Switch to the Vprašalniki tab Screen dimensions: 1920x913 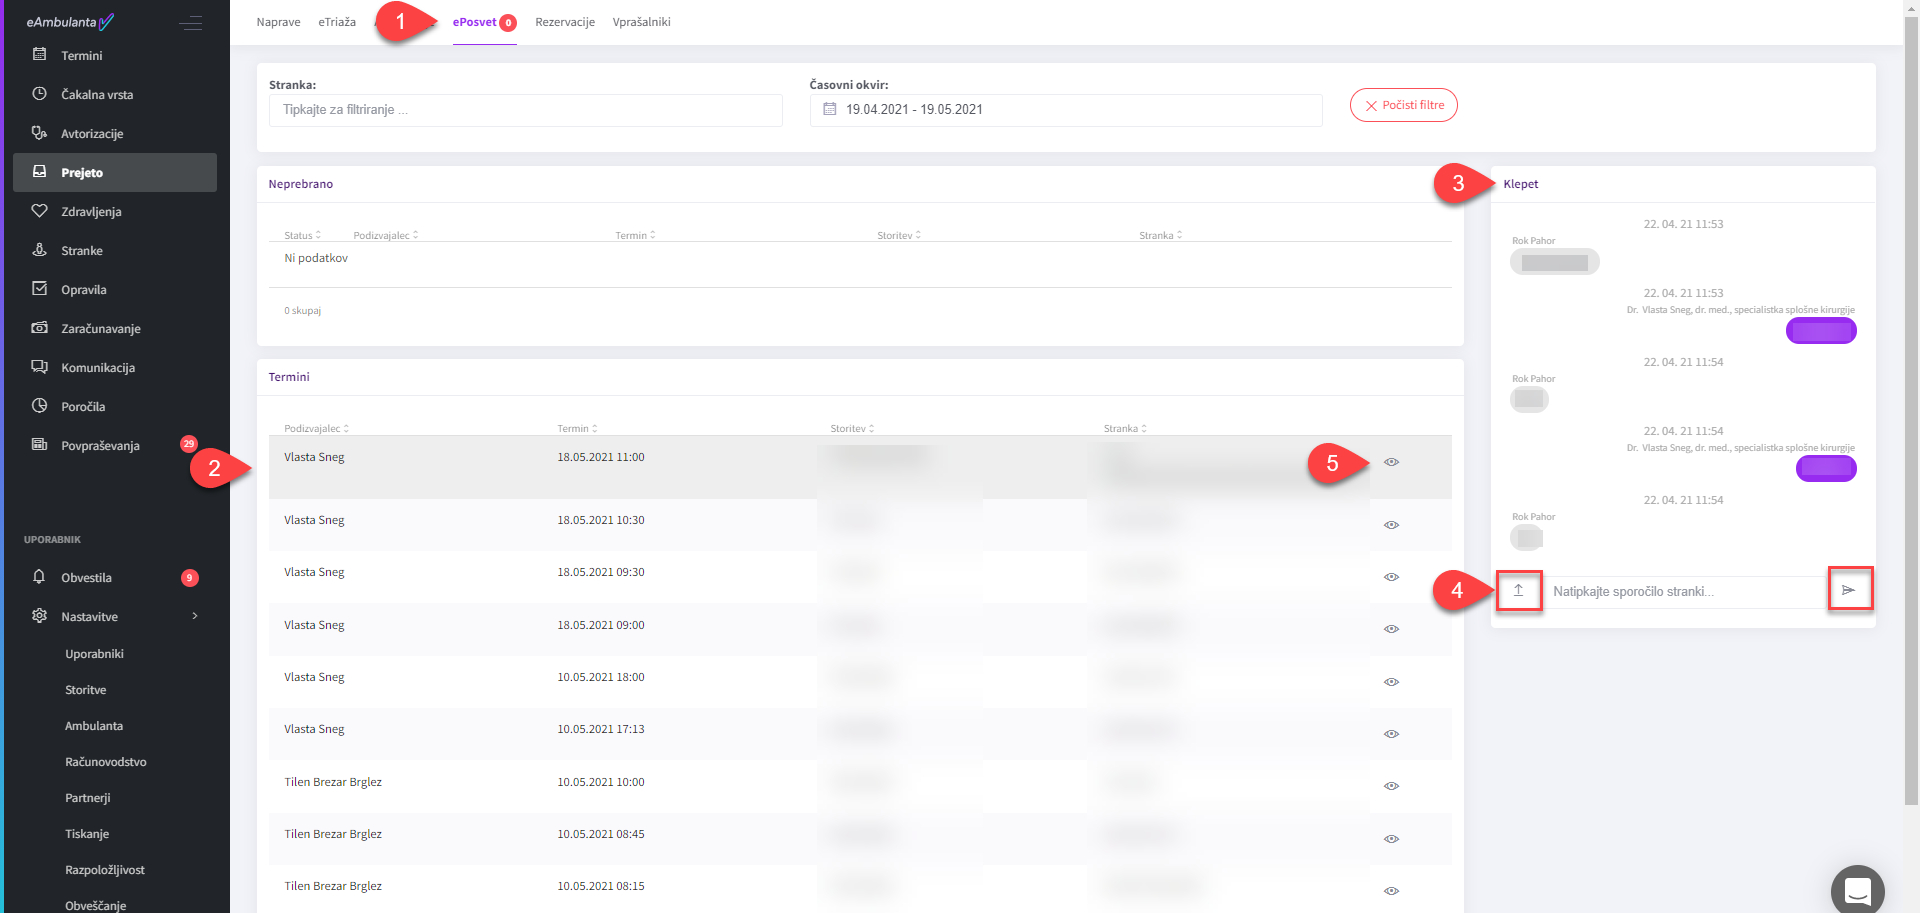[x=641, y=22]
